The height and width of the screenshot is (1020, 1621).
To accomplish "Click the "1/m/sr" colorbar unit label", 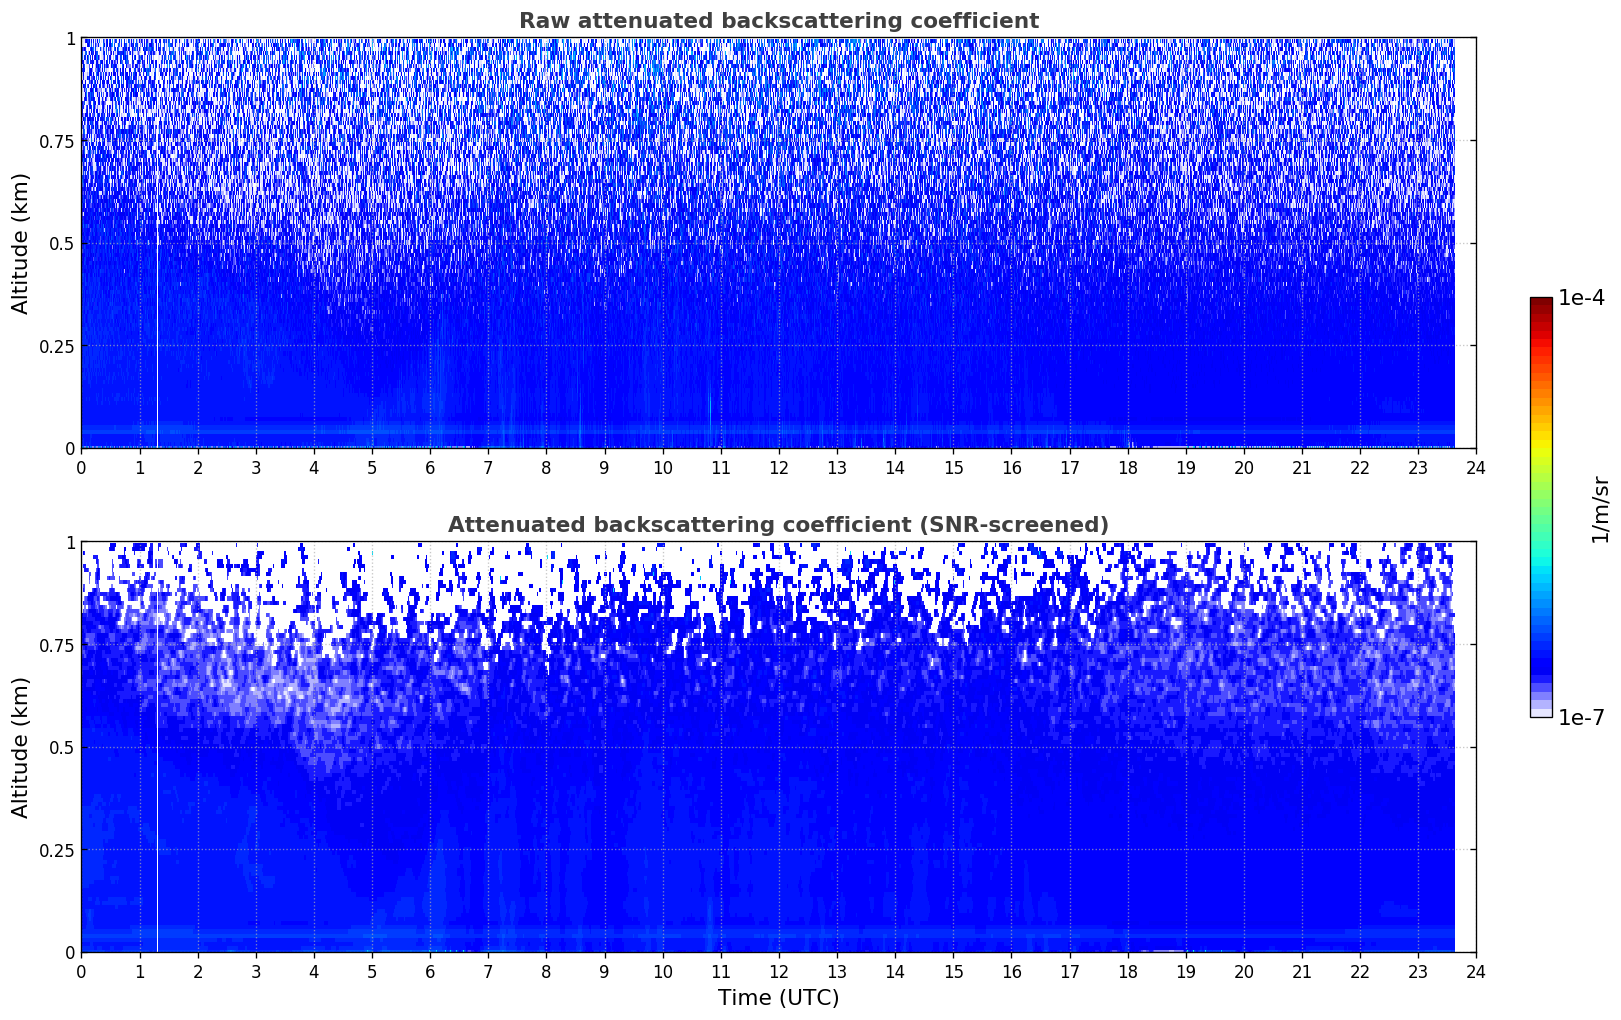I will coord(1600,508).
